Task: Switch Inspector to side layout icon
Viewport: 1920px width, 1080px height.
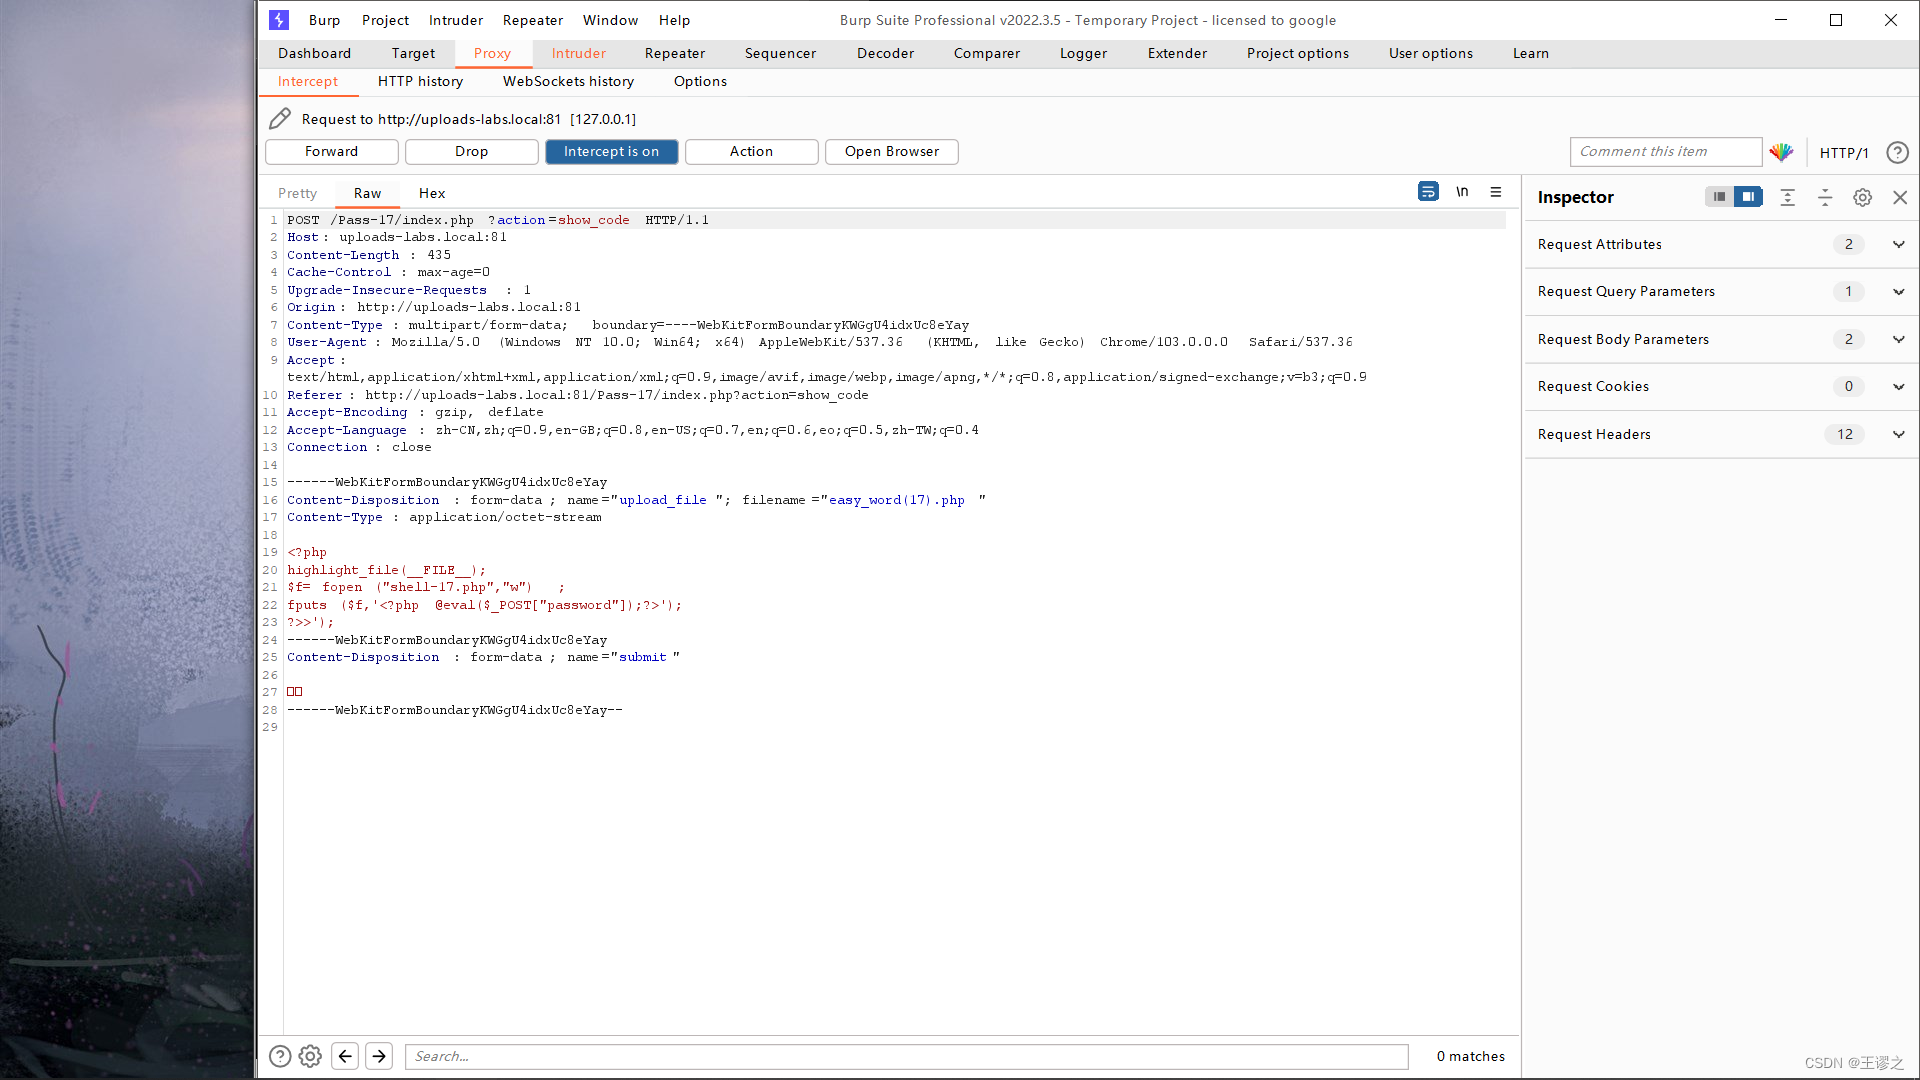Action: pos(1748,197)
